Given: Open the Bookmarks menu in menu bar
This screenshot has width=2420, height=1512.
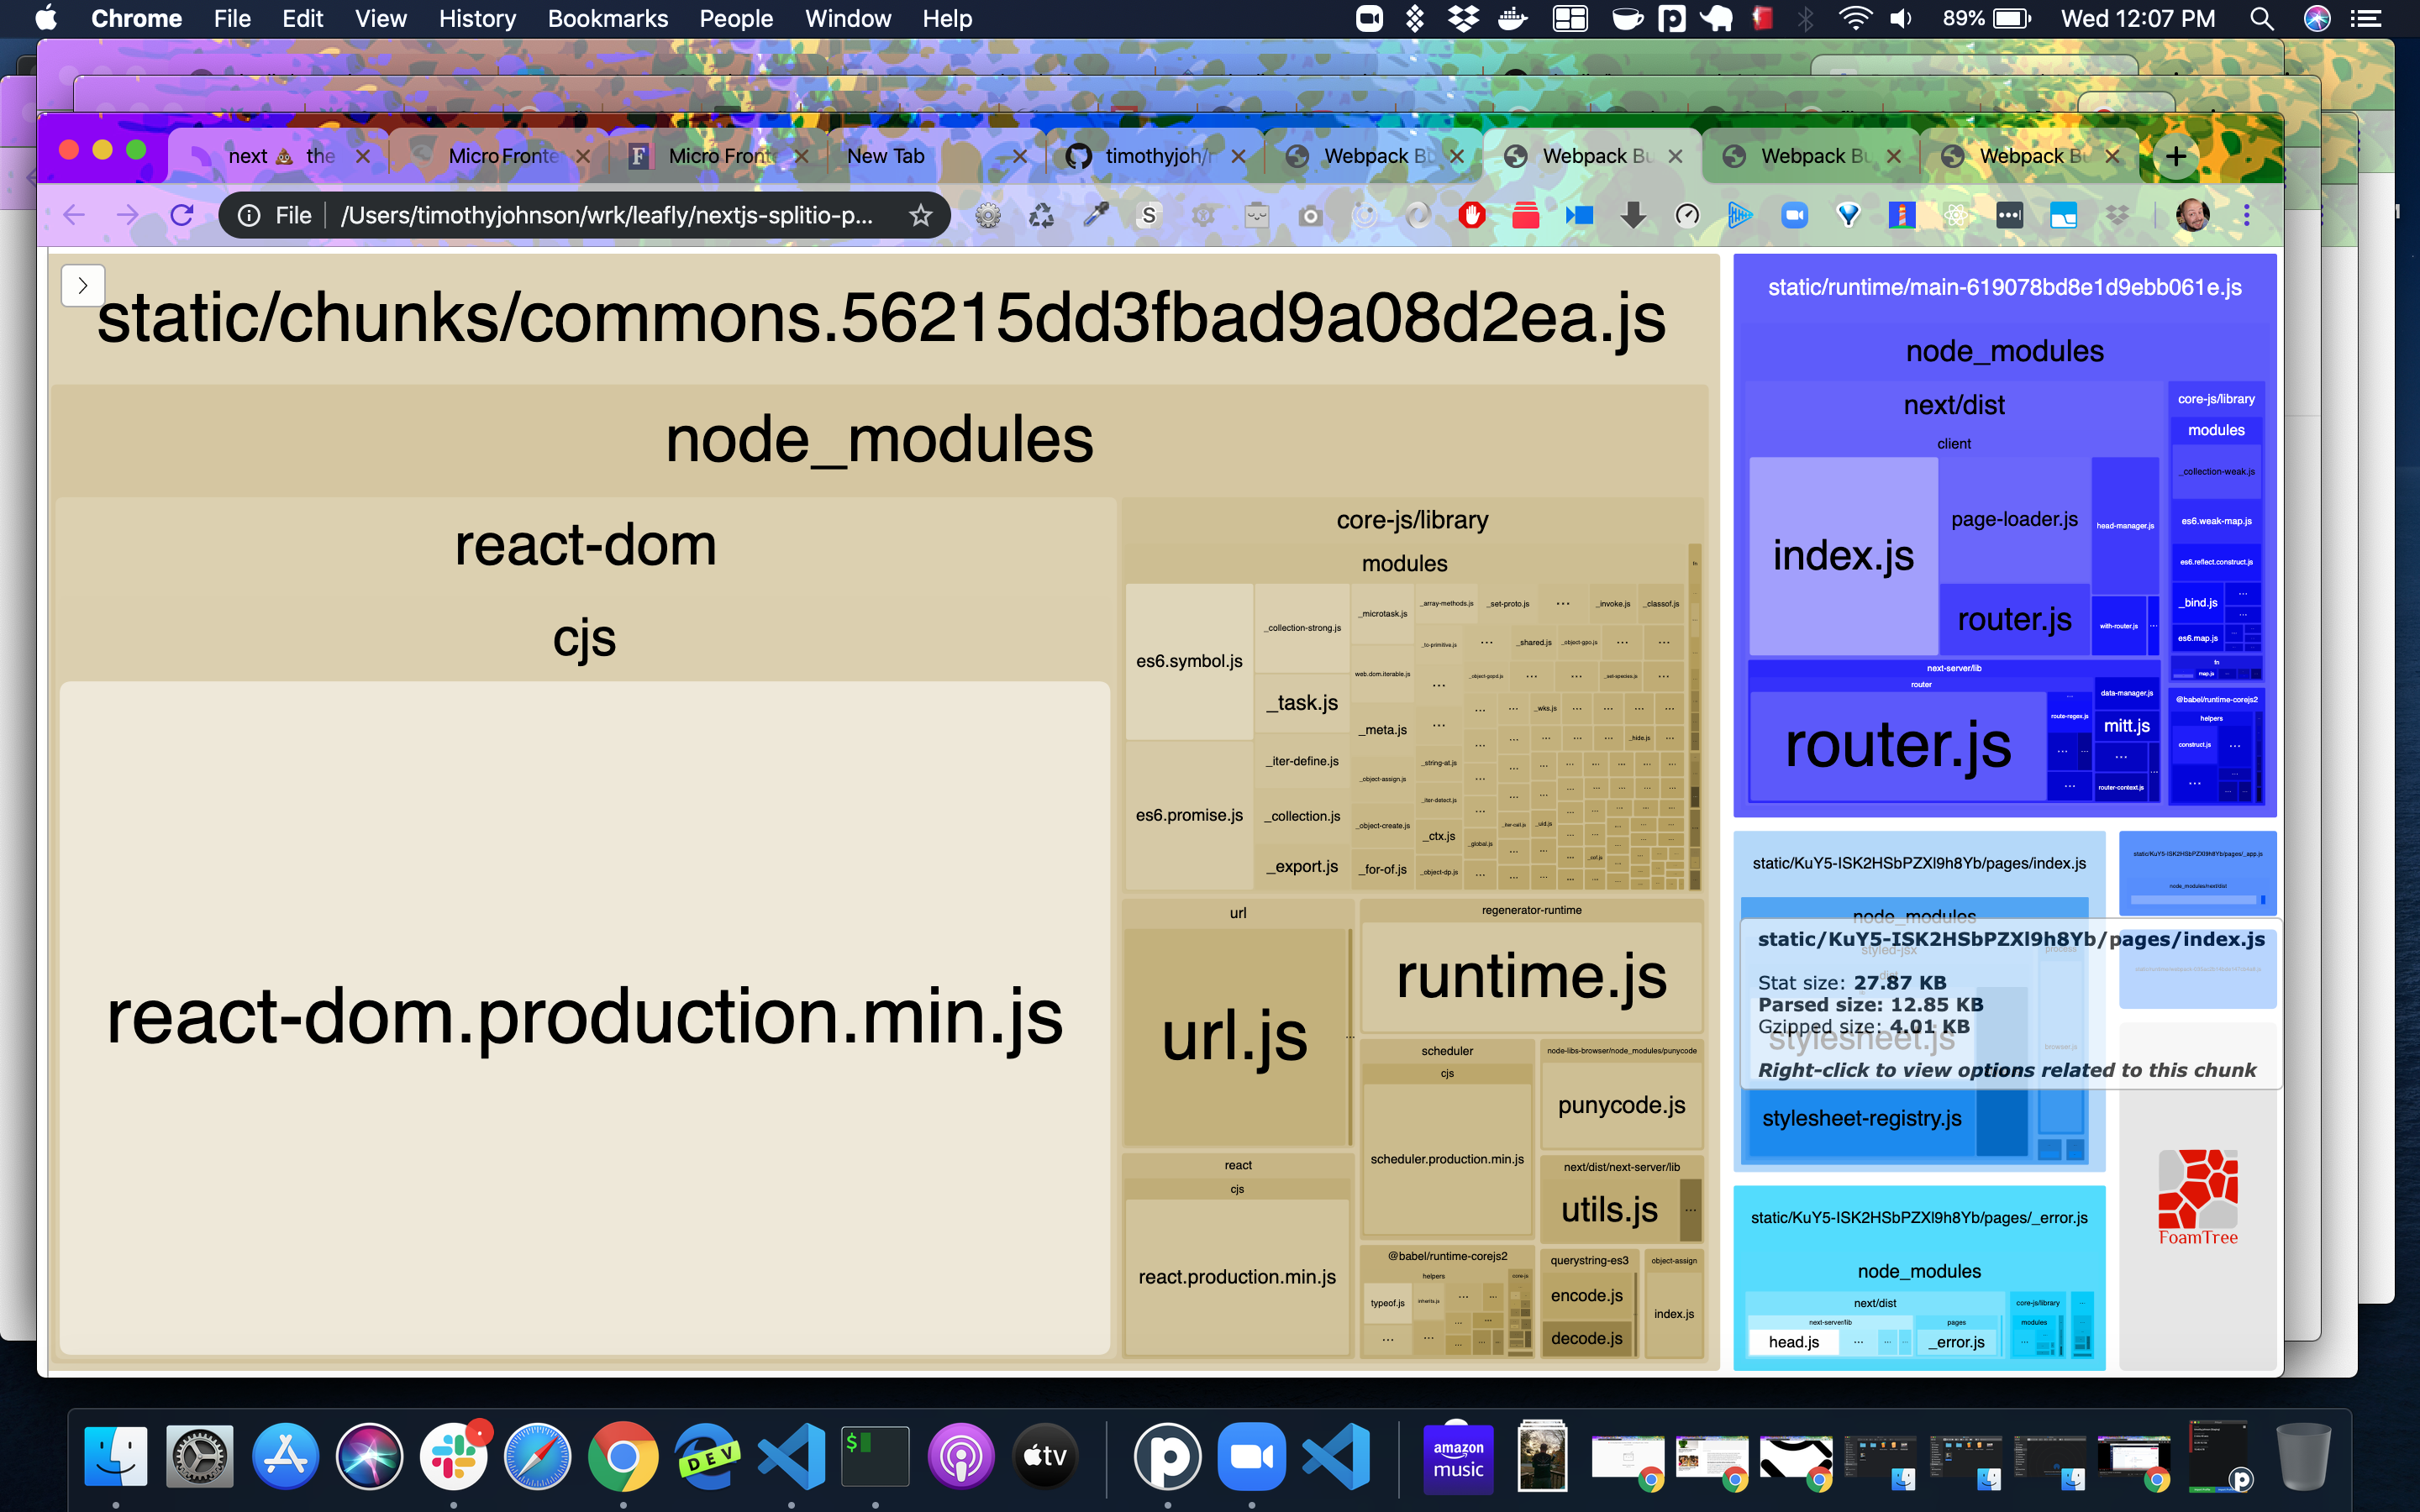Looking at the screenshot, I should [607, 18].
